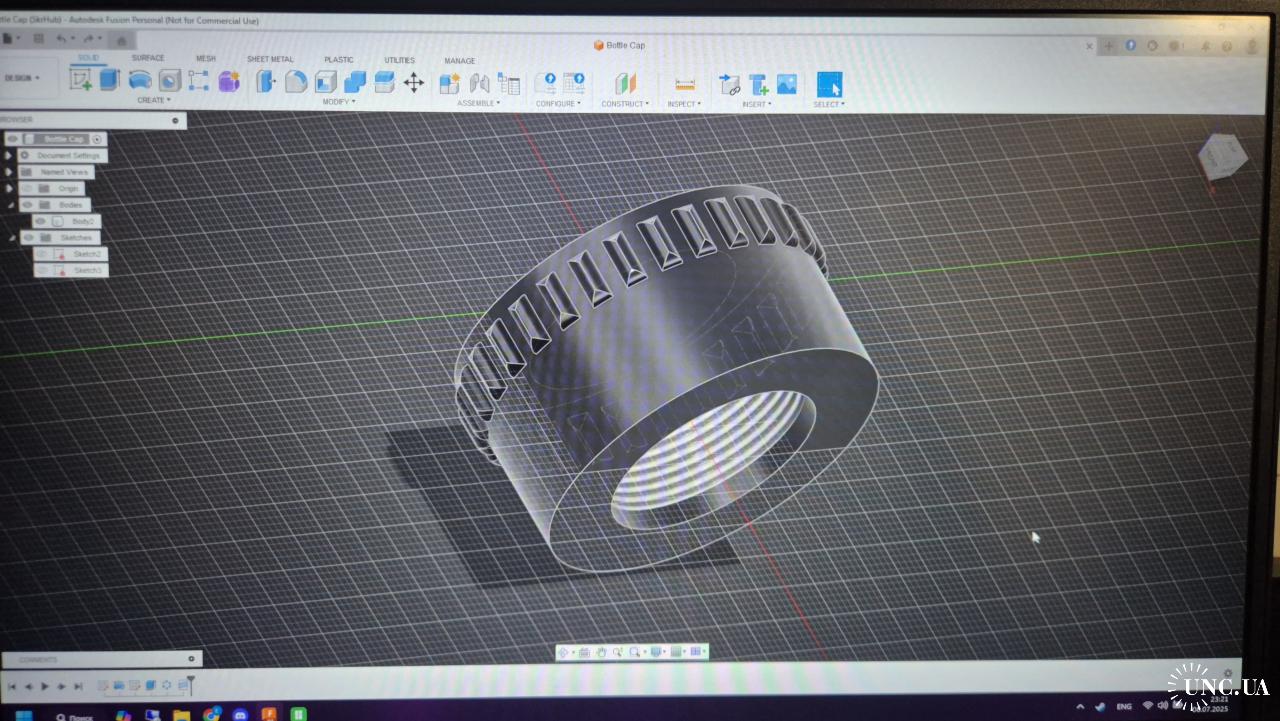Jump to timeline end
Viewport: 1280px width, 721px height.
coord(78,686)
